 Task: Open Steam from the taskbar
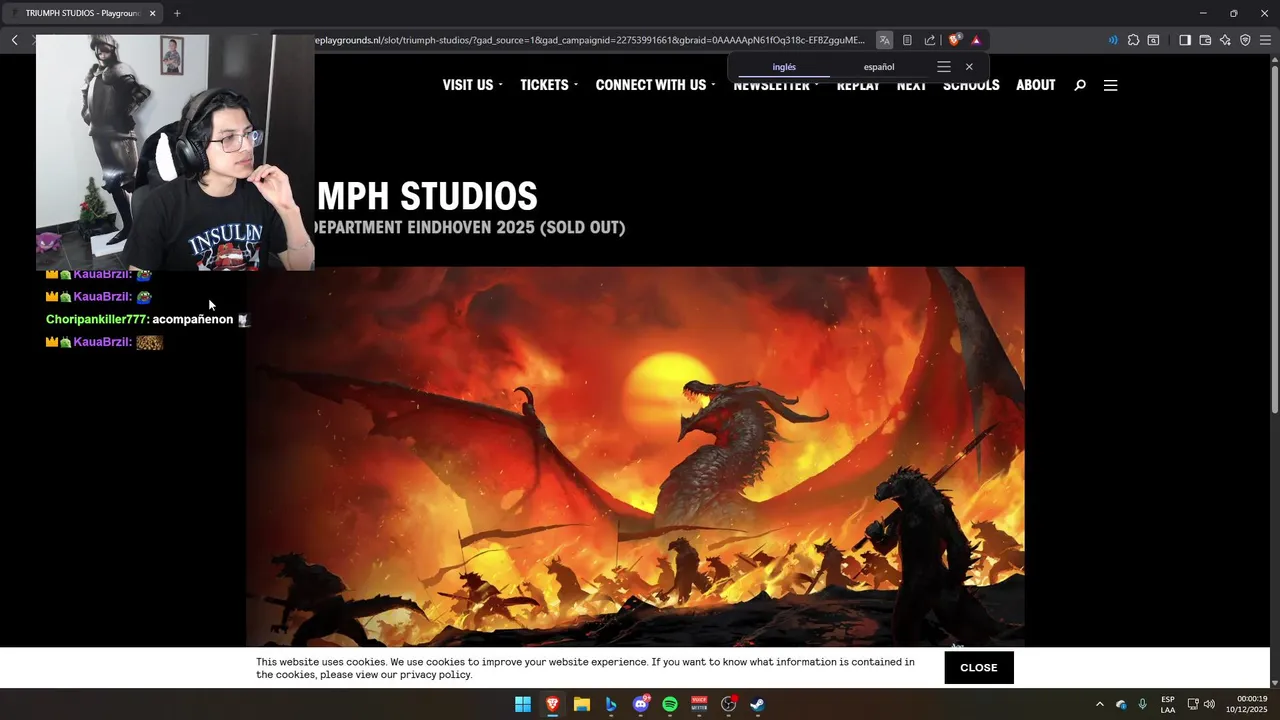tap(758, 704)
